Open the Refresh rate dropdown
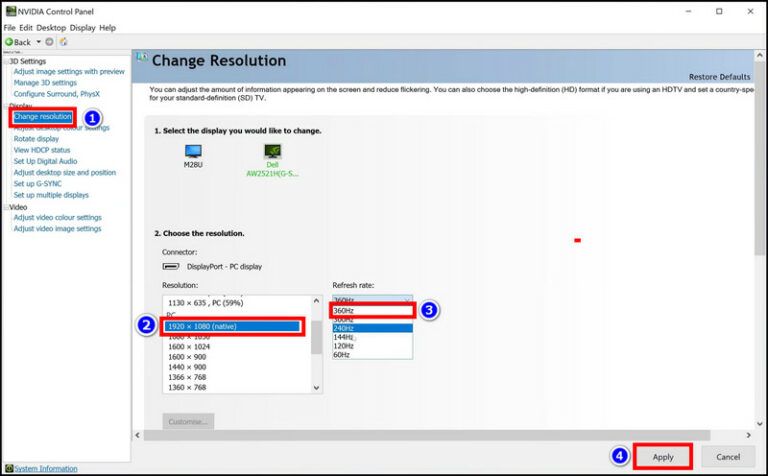The image size is (768, 476). tap(372, 299)
